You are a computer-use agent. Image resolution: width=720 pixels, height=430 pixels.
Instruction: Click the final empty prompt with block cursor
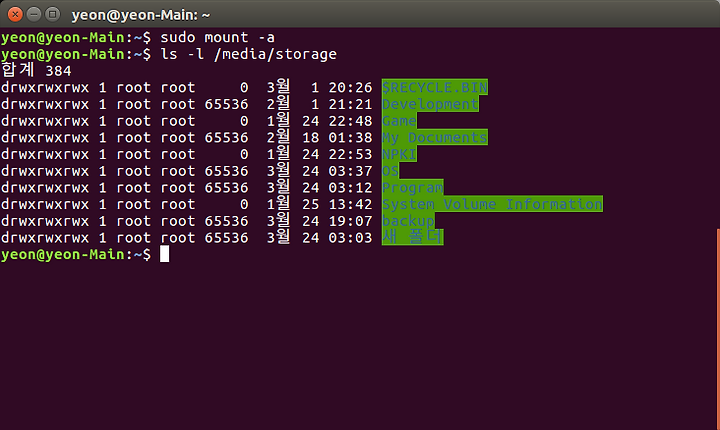click(85, 254)
